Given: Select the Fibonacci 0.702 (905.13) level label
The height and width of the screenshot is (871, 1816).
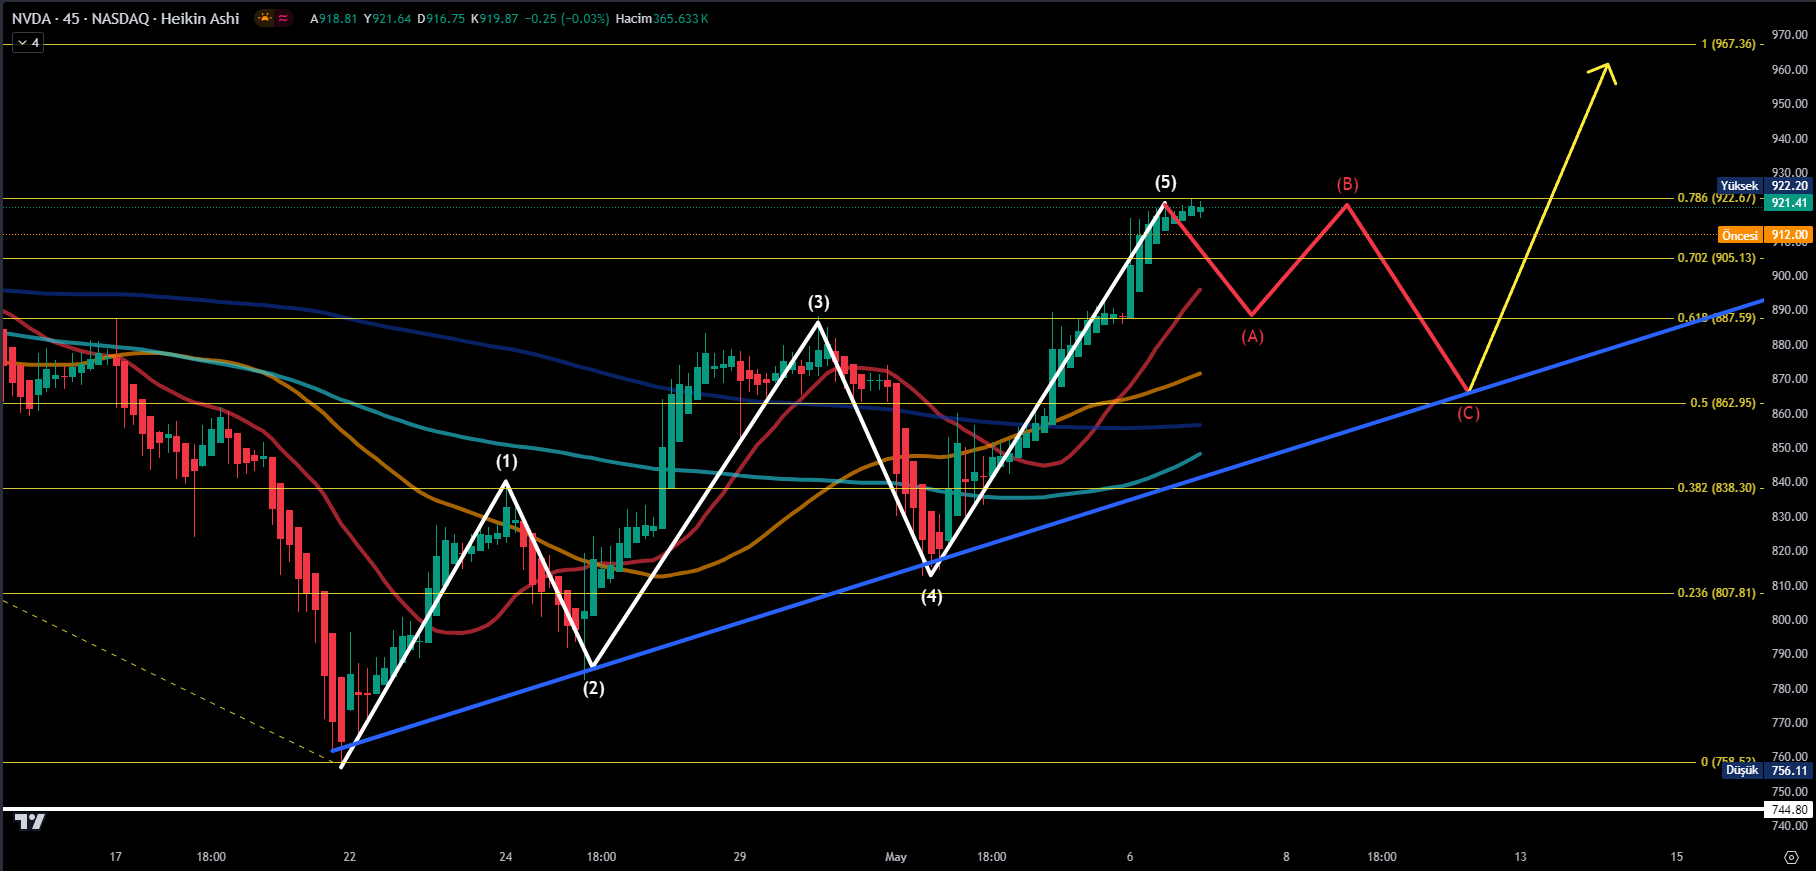Looking at the screenshot, I should click(1716, 258).
